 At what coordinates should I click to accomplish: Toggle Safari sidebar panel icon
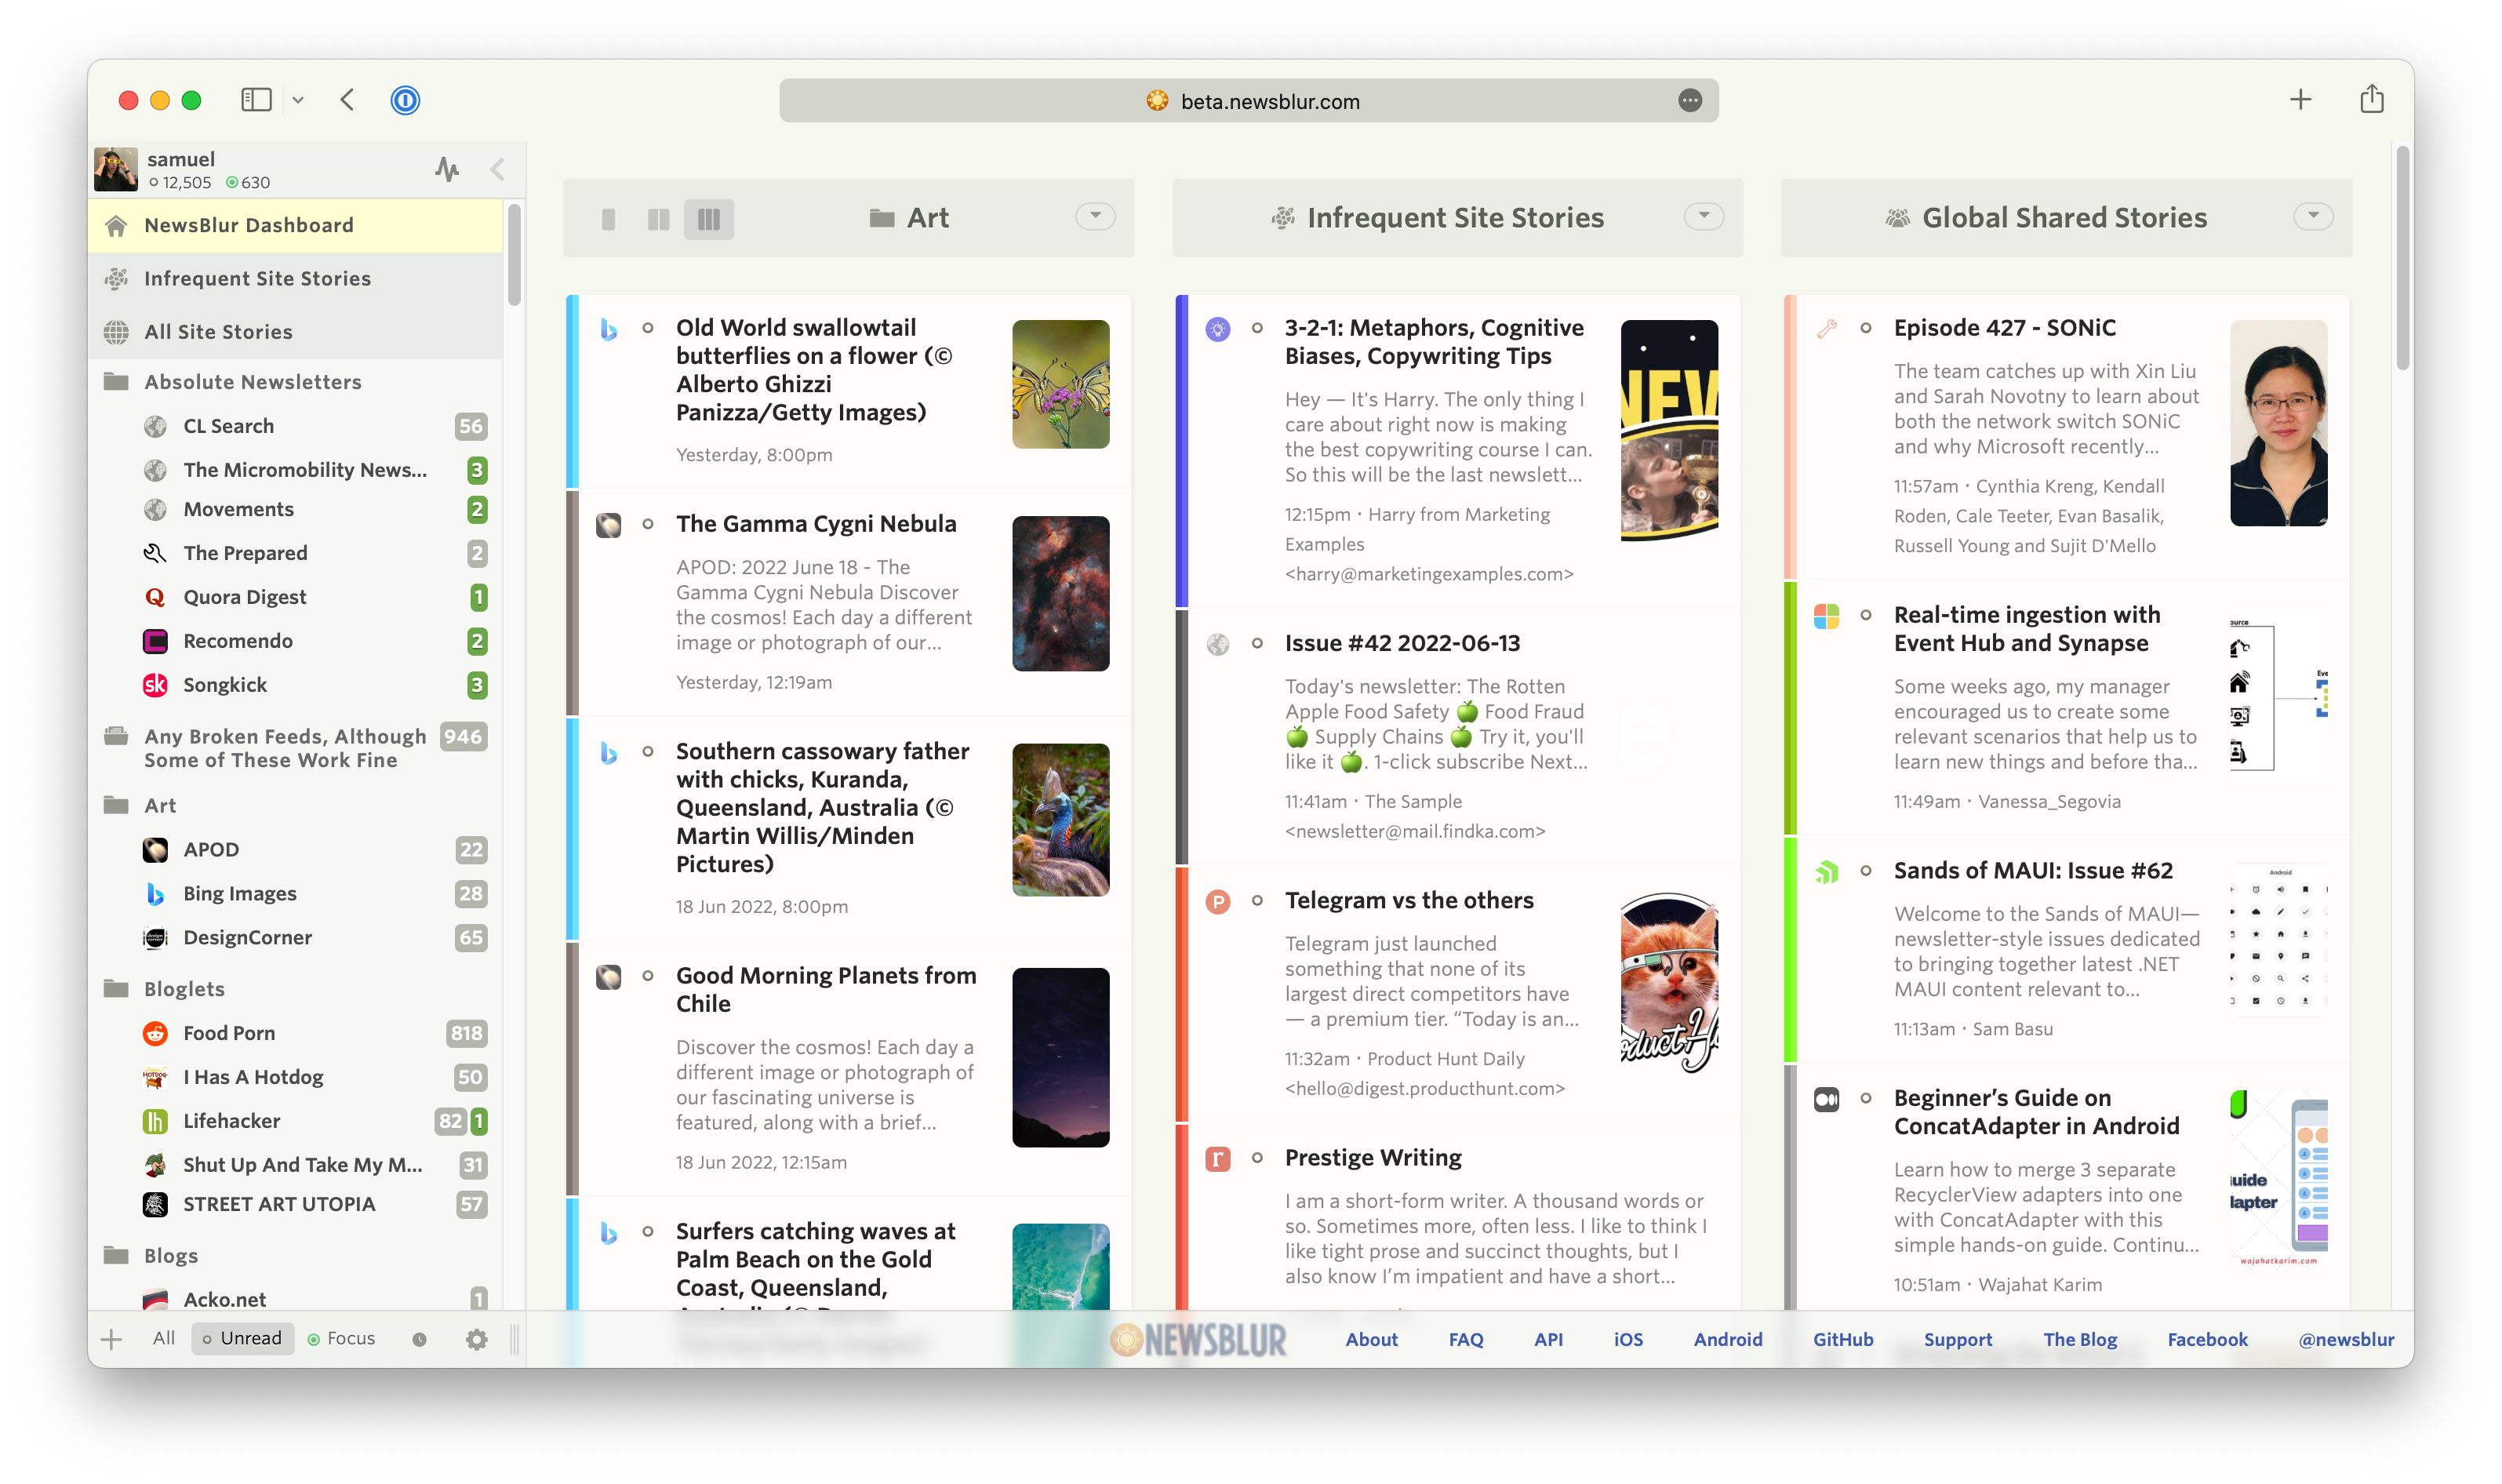click(x=256, y=100)
